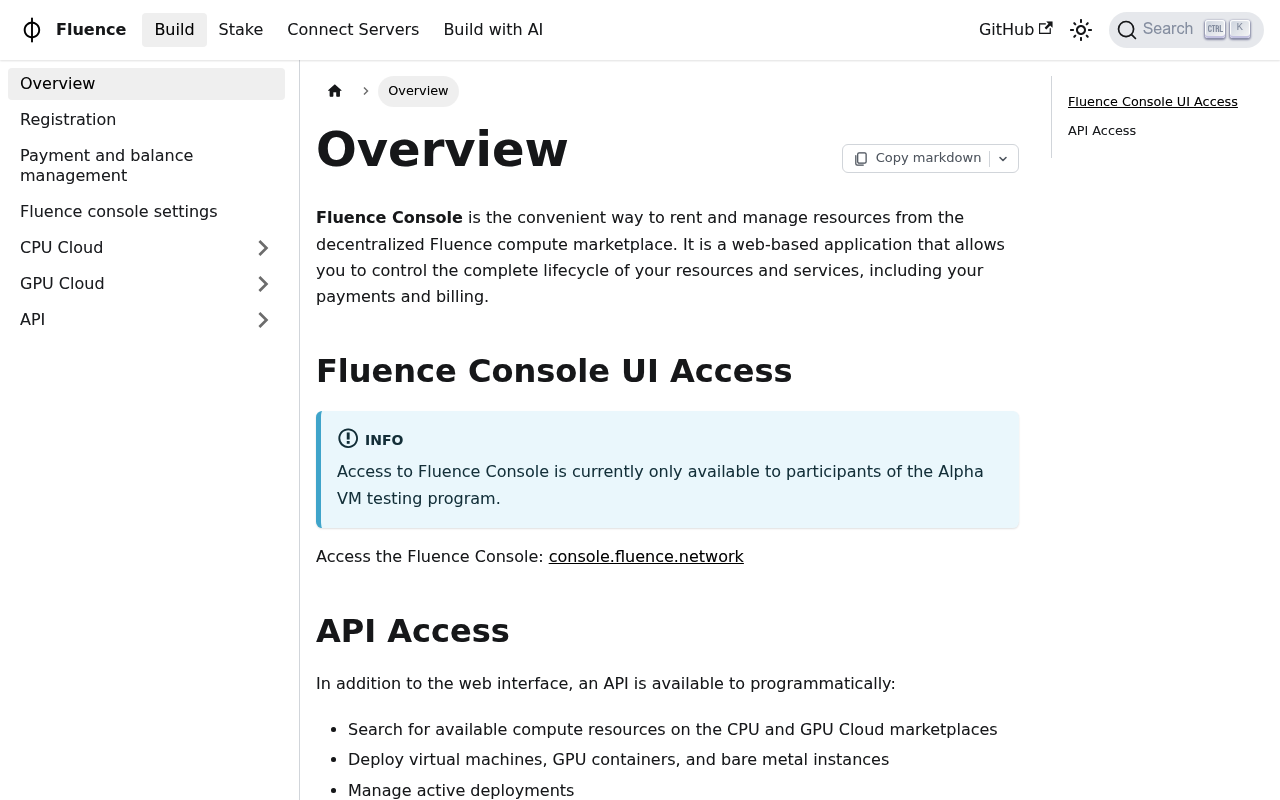The height and width of the screenshot is (800, 1280).
Task: Click the info exclamation icon
Action: pyautogui.click(x=348, y=439)
